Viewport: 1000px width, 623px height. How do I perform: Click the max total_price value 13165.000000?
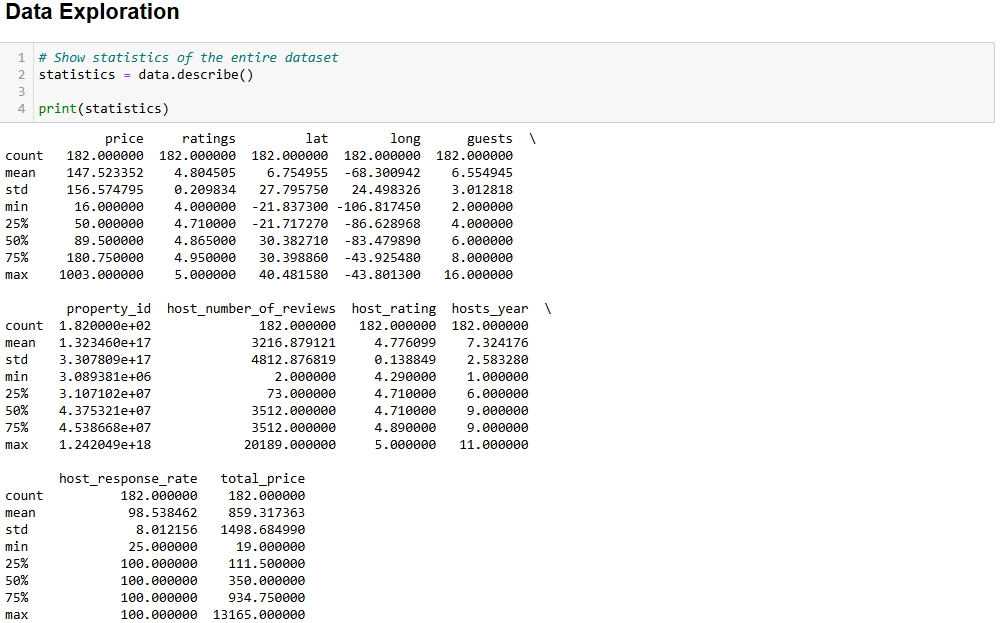(259, 614)
